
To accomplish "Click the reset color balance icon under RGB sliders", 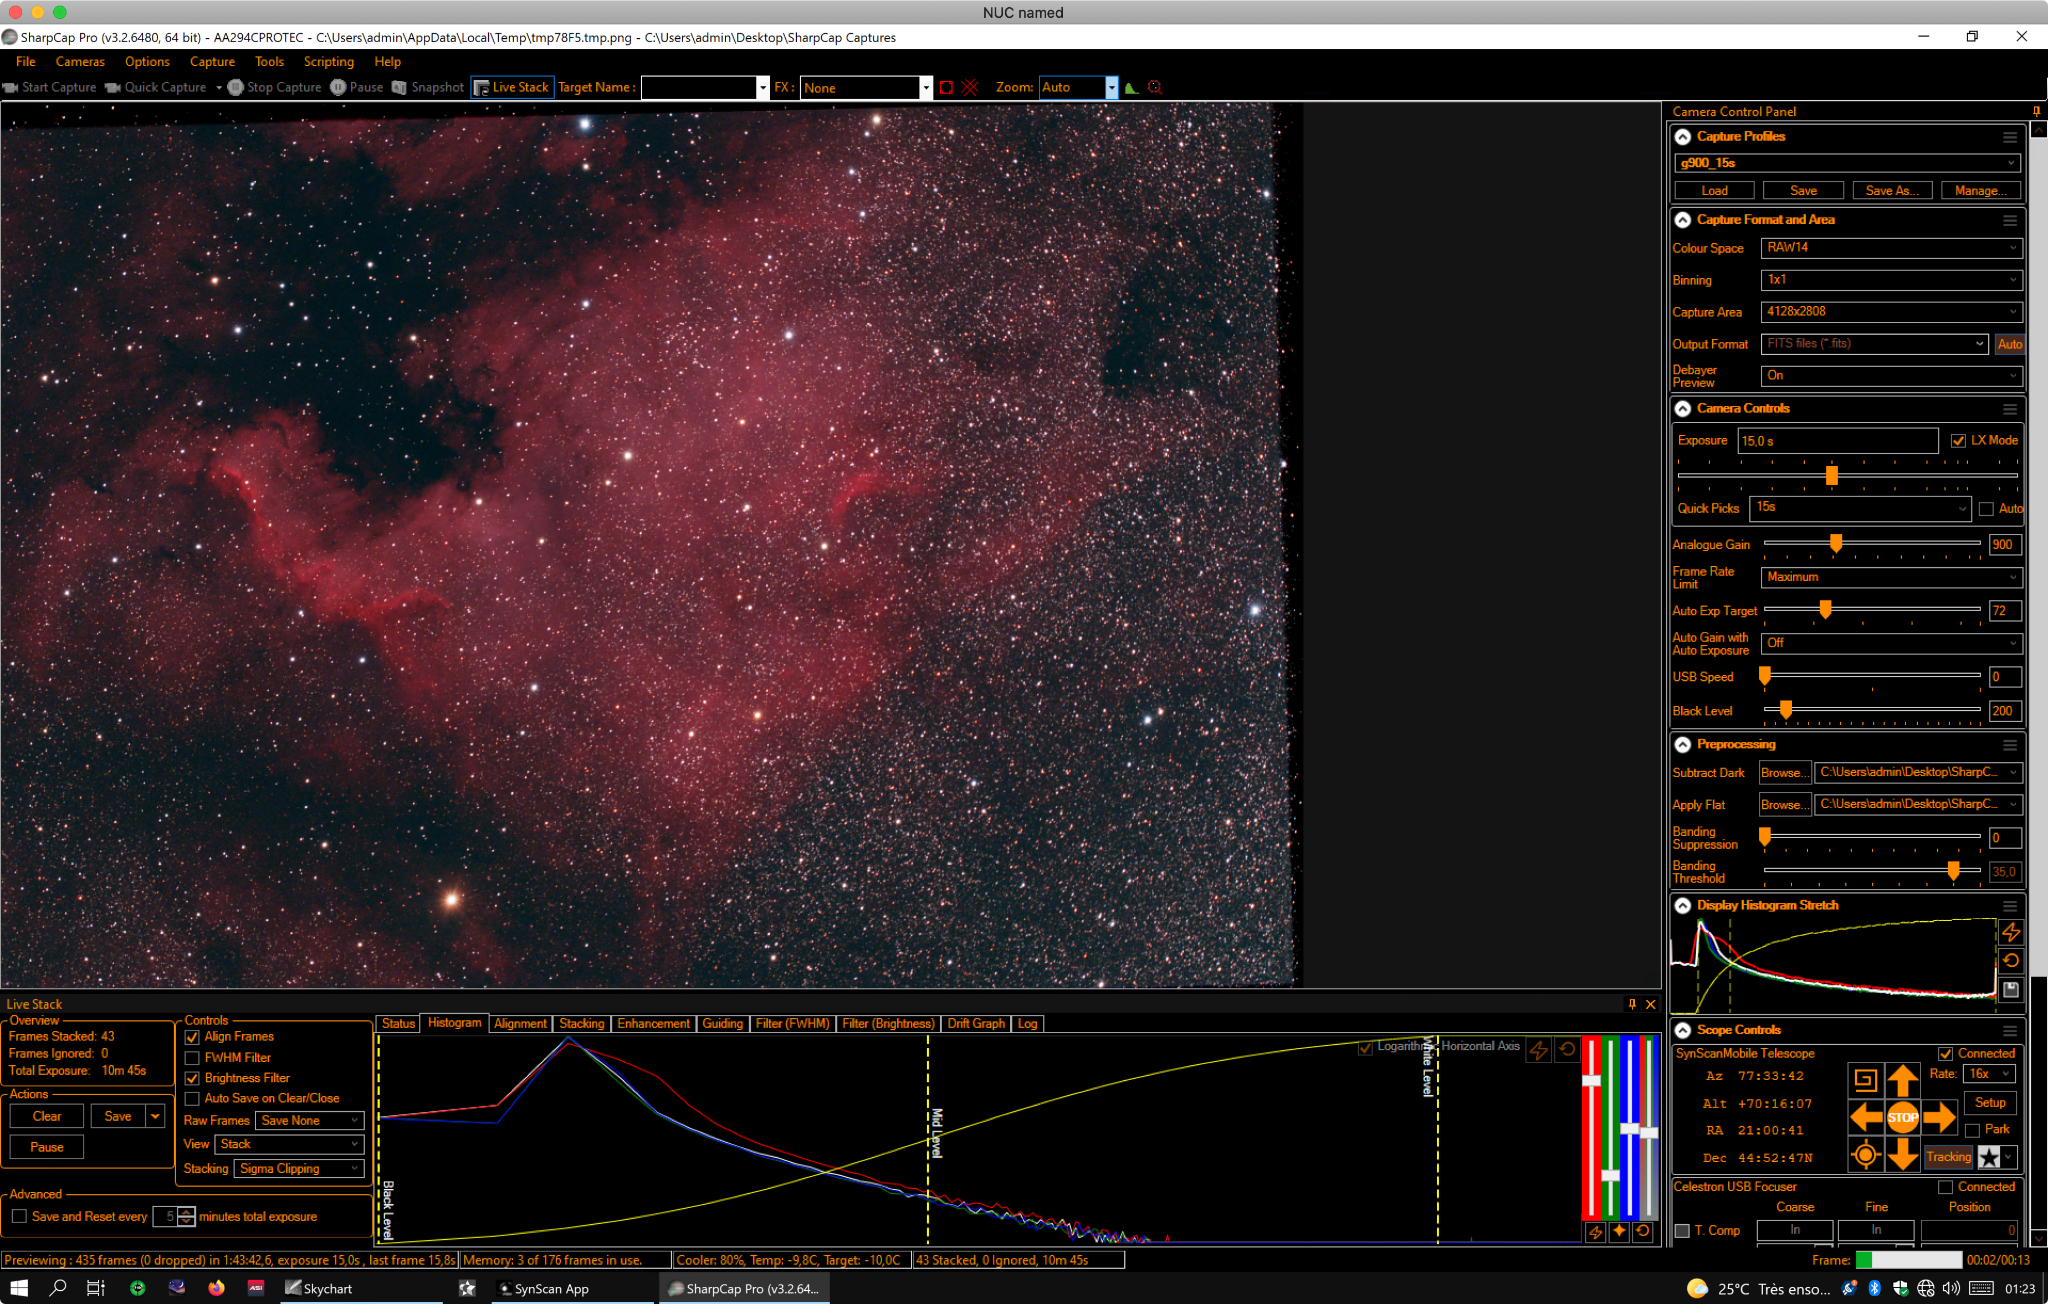I will tap(1642, 1232).
